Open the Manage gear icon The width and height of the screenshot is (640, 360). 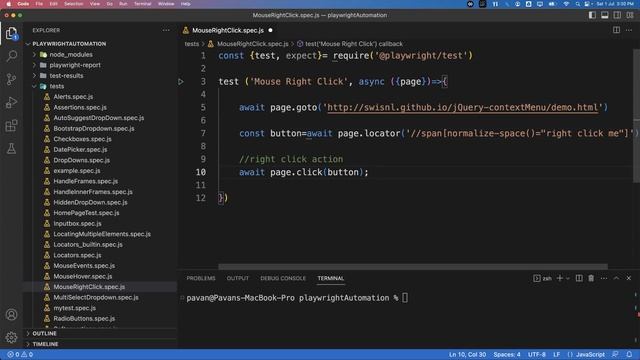pyautogui.click(x=11, y=337)
